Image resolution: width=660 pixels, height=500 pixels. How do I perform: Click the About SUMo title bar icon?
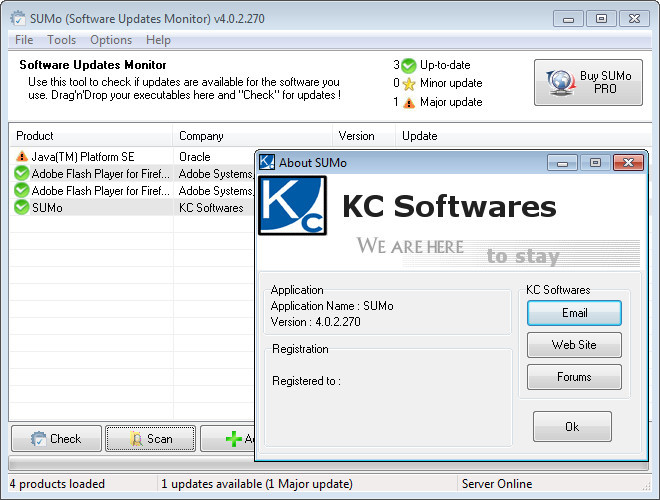[267, 162]
